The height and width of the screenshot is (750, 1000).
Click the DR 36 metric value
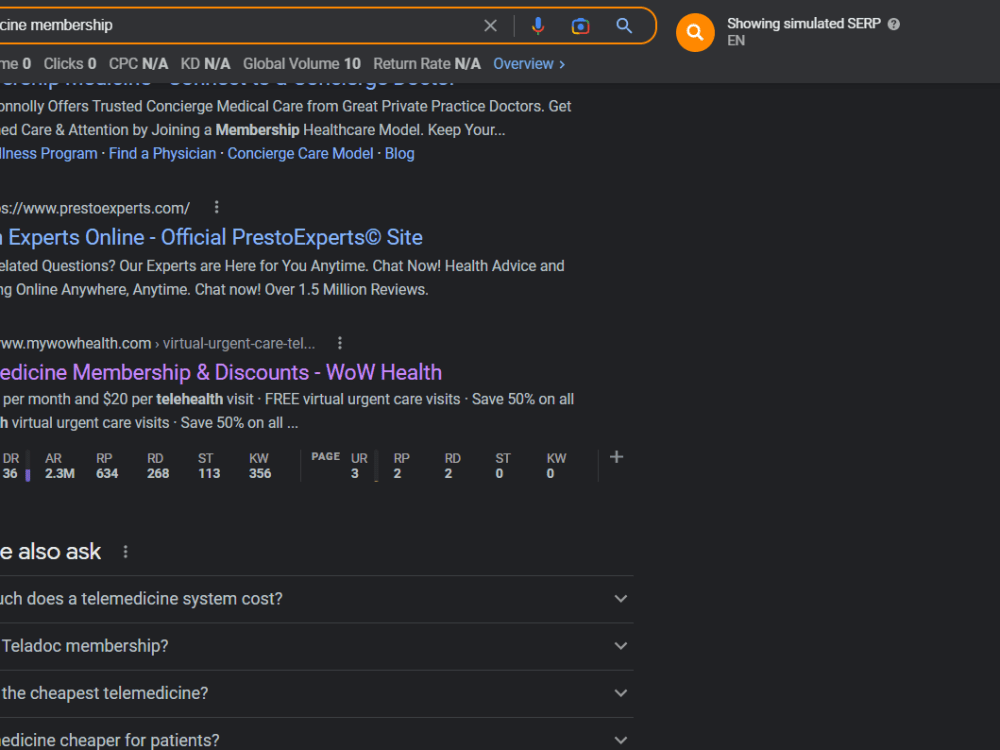10,466
